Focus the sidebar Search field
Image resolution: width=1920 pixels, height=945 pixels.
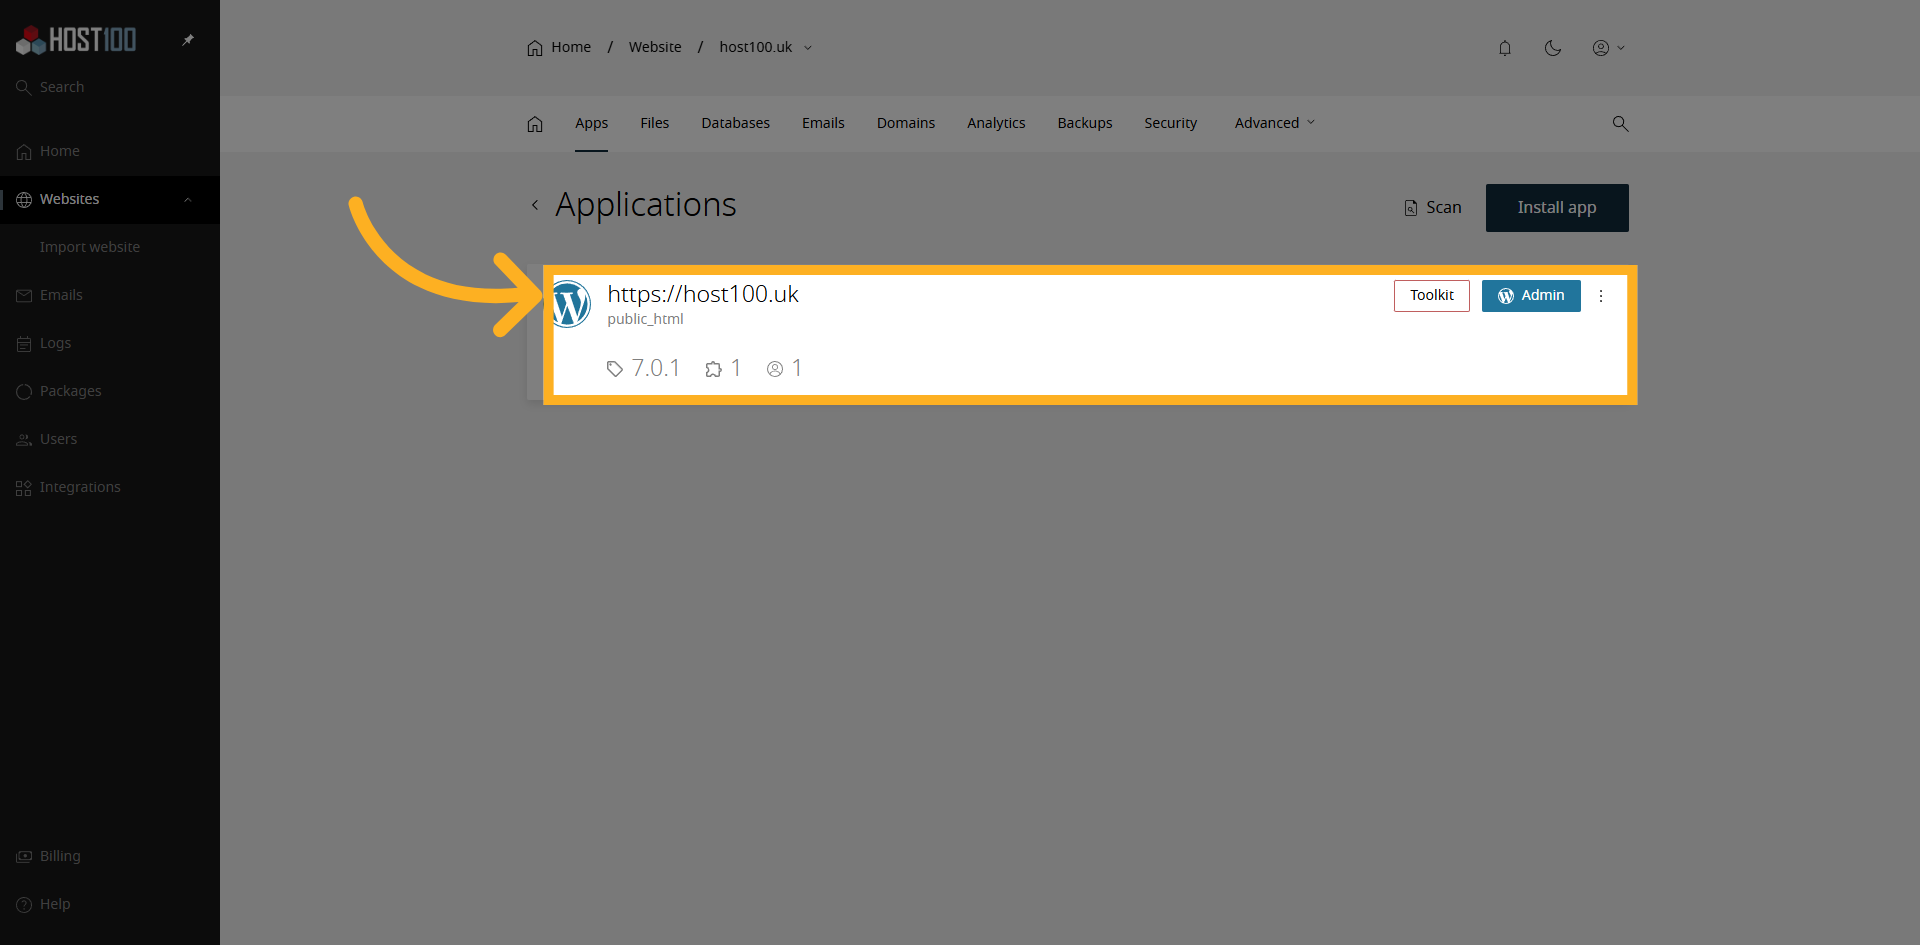coord(110,87)
